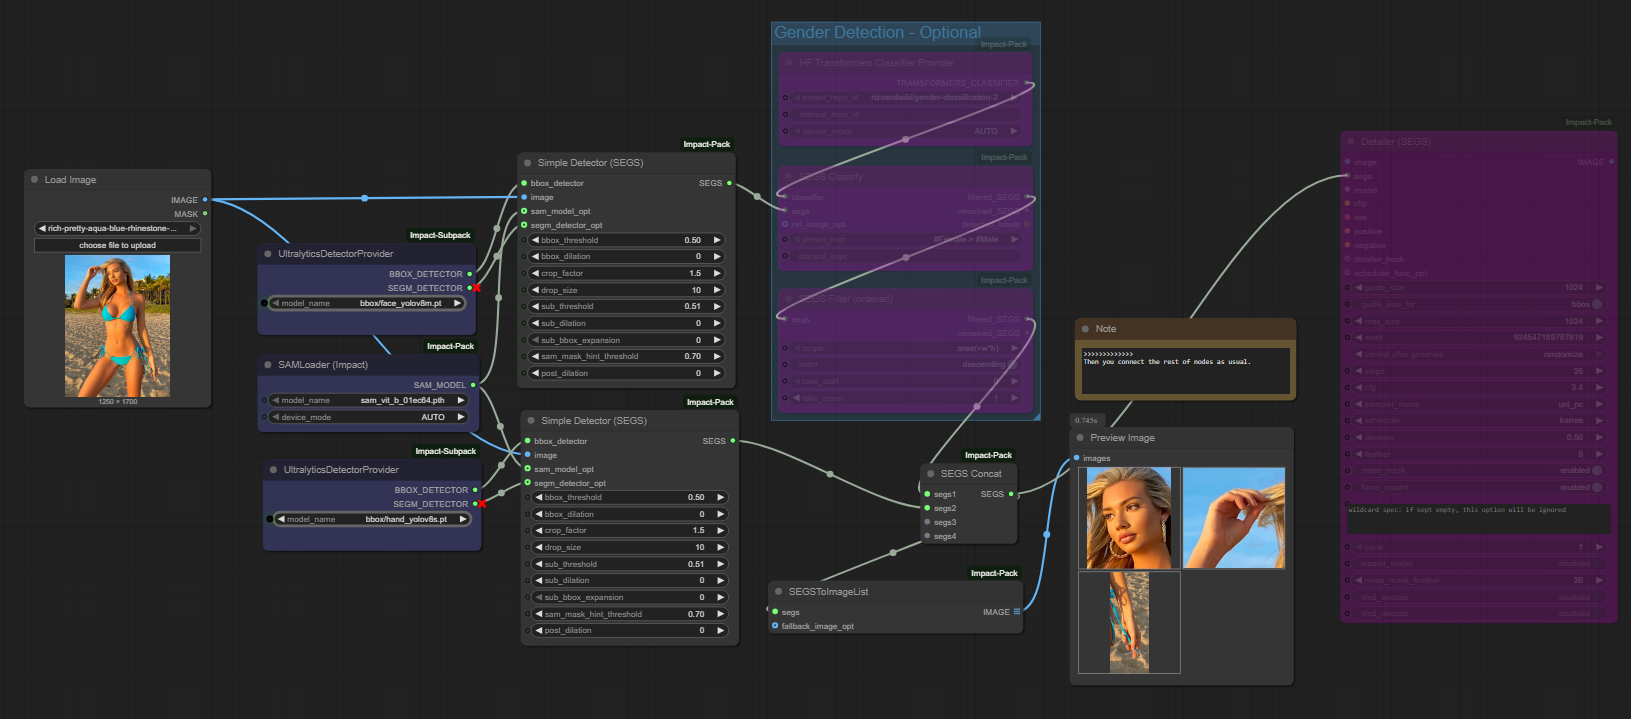
Task: Toggle noise_mask enabled switch in Detailer
Action: (1597, 470)
